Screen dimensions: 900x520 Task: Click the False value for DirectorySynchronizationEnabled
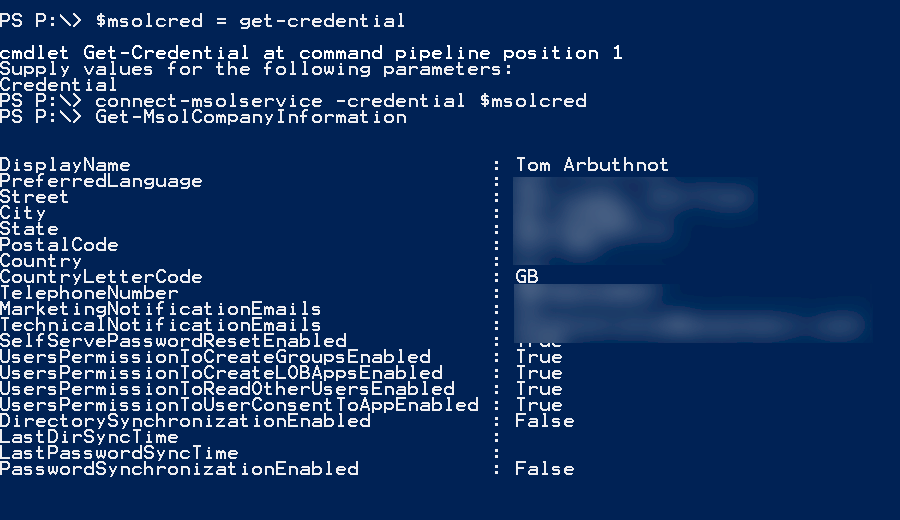(545, 421)
